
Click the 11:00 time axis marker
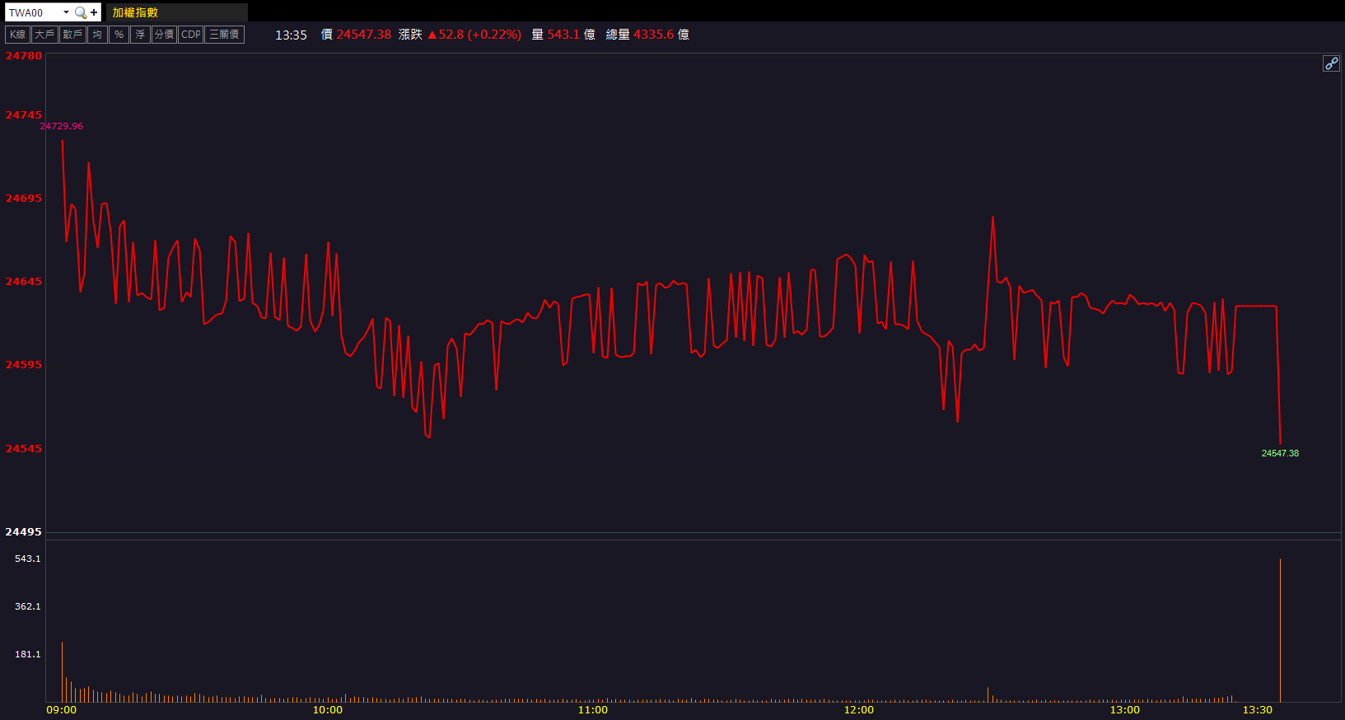tap(593, 710)
